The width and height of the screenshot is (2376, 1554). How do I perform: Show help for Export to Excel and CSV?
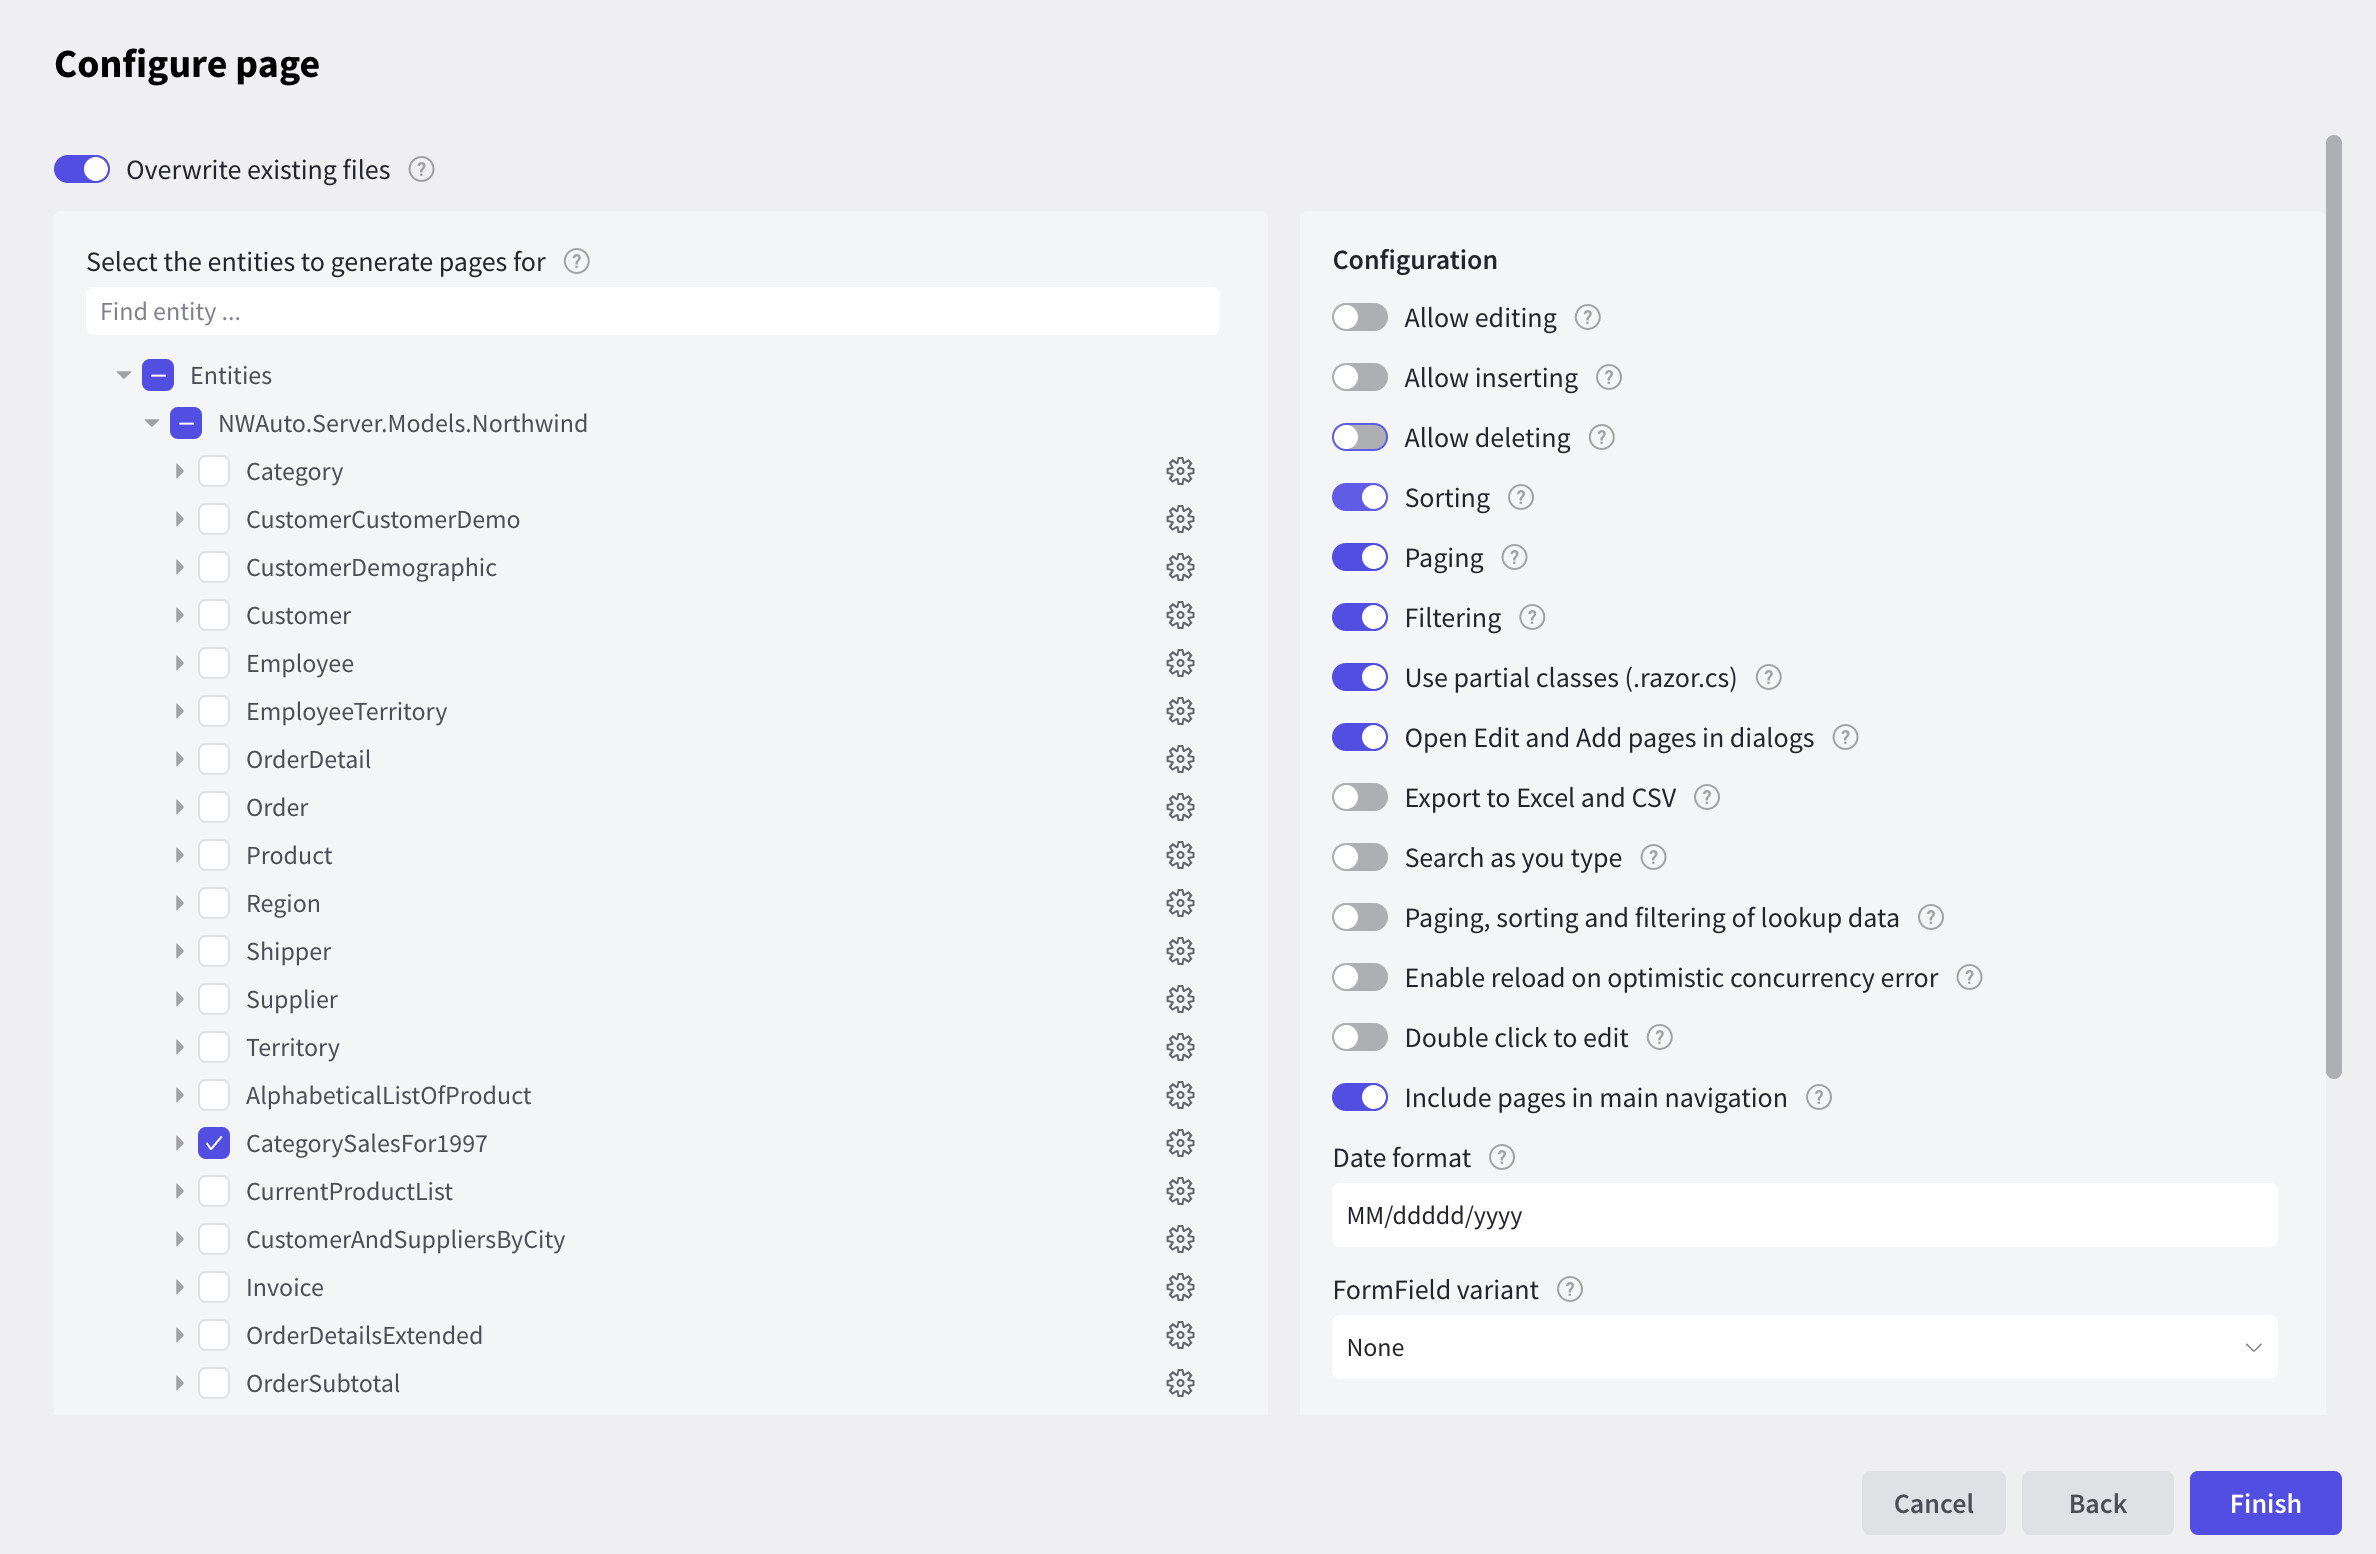coord(1706,798)
